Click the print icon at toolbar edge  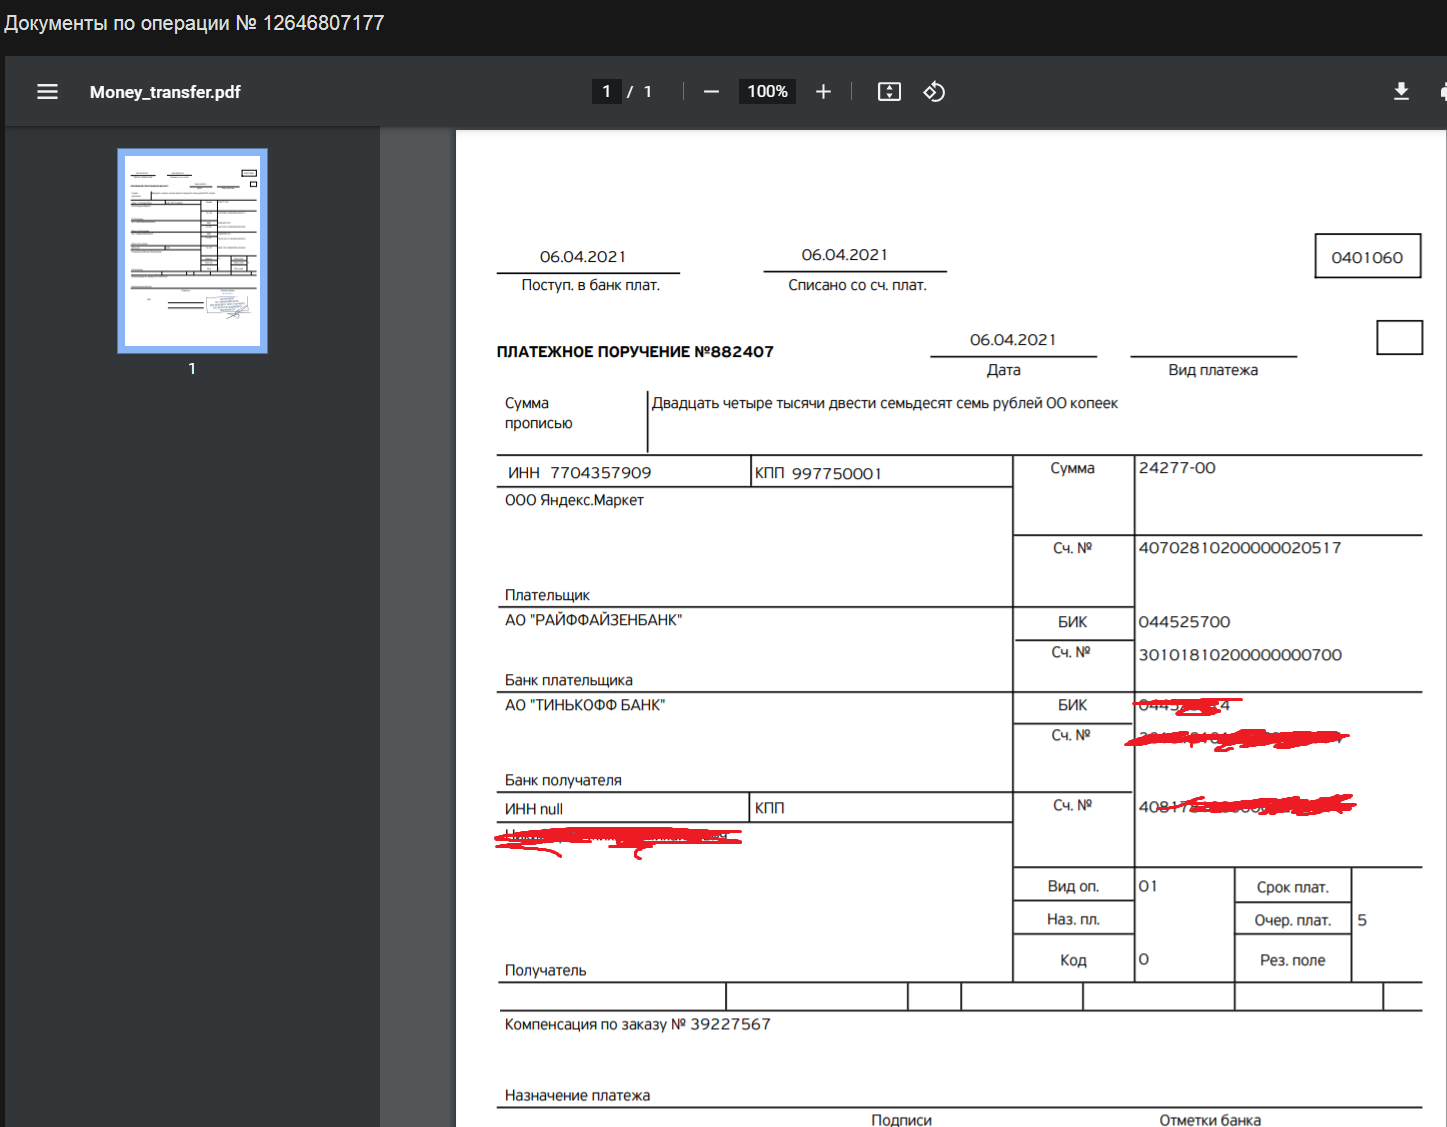(x=1442, y=92)
